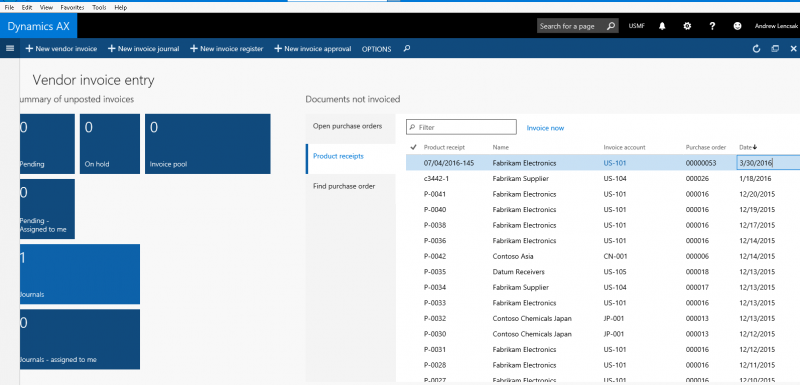This screenshot has height=385, width=800.
Task: Click New invoice register
Action: click(227, 49)
